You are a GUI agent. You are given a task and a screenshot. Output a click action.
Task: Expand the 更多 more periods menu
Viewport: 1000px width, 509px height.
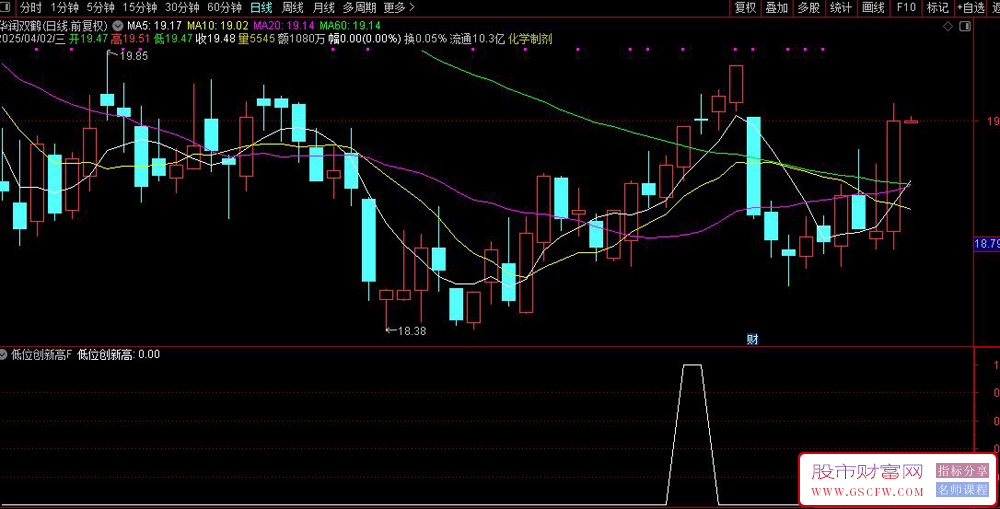399,8
